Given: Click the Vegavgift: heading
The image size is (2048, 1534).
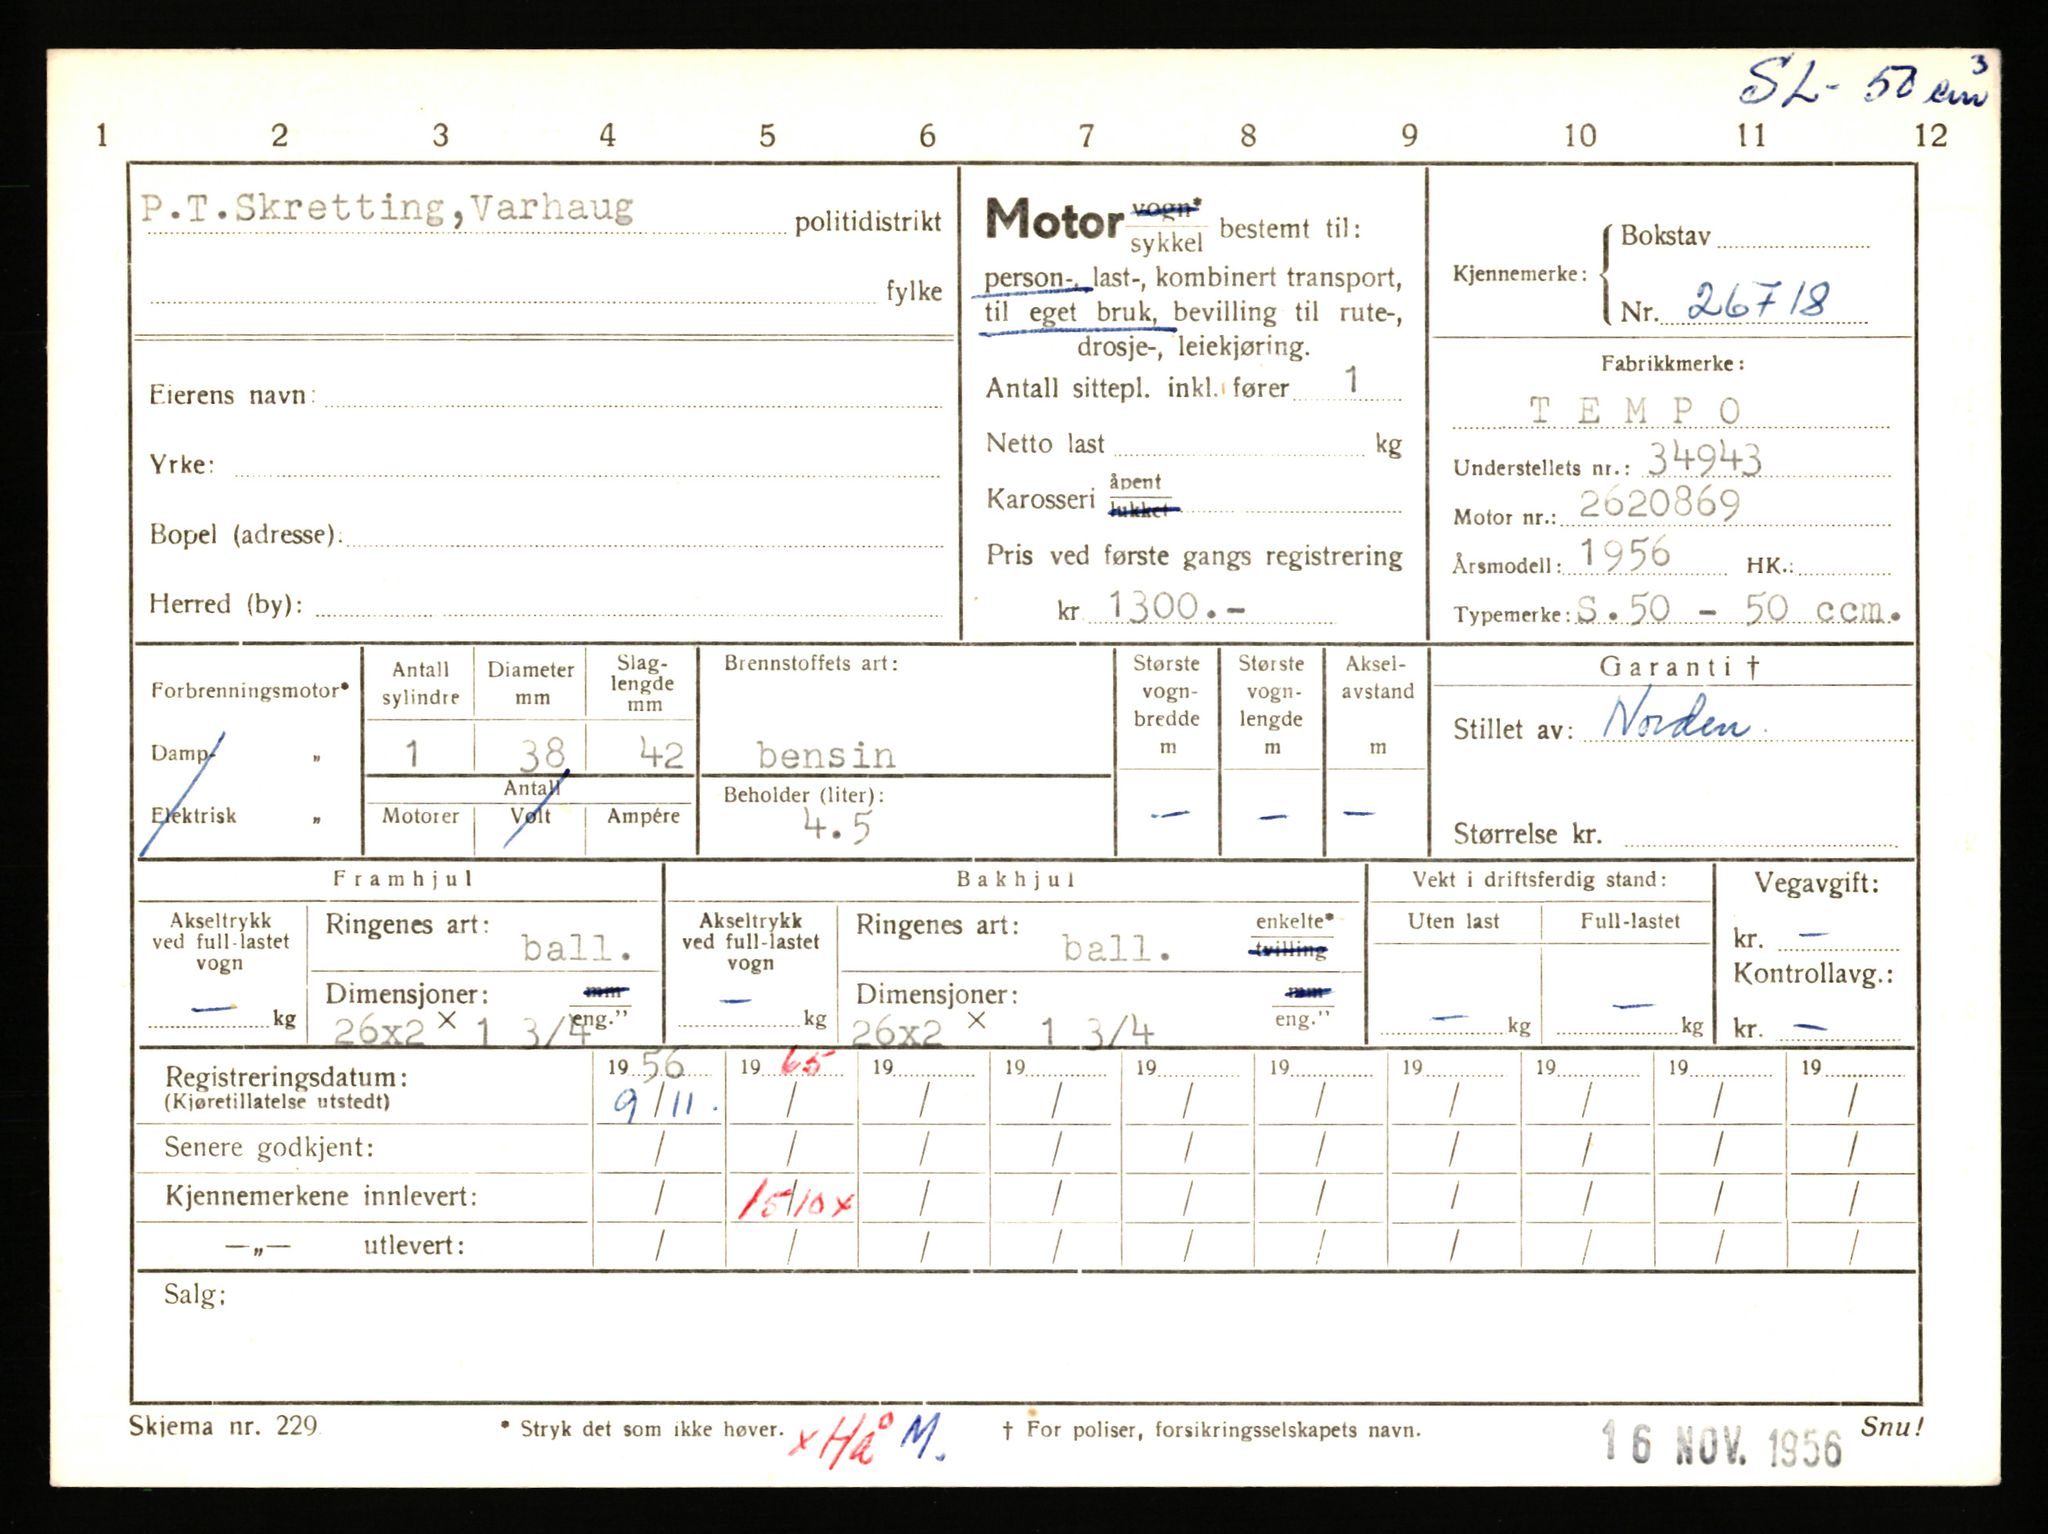Looking at the screenshot, I should coord(1816,884).
